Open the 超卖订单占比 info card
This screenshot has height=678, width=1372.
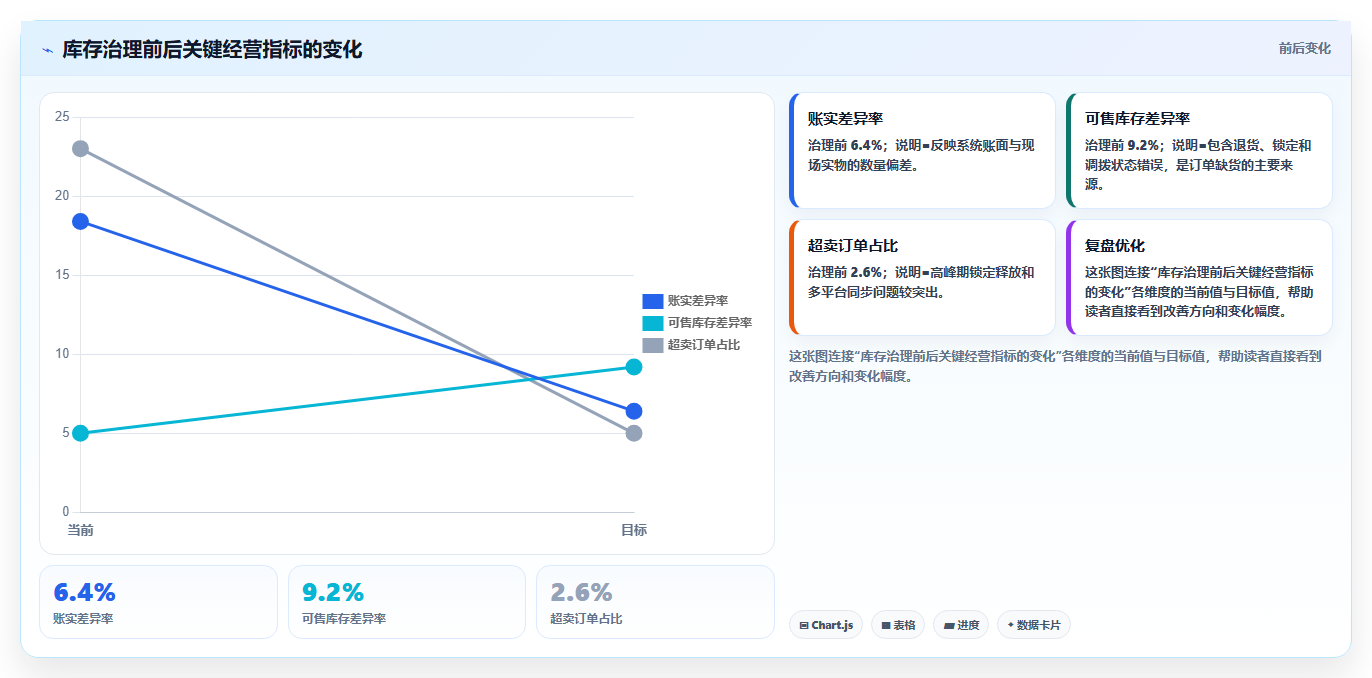pos(922,277)
